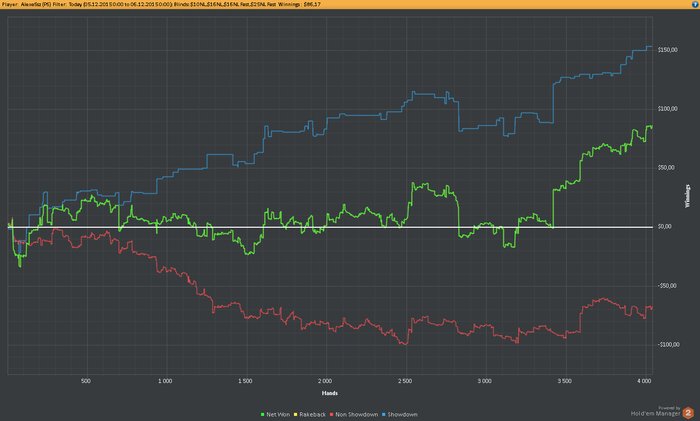Click the green Net Won color marker
This screenshot has height=421, width=700.
(x=262, y=415)
